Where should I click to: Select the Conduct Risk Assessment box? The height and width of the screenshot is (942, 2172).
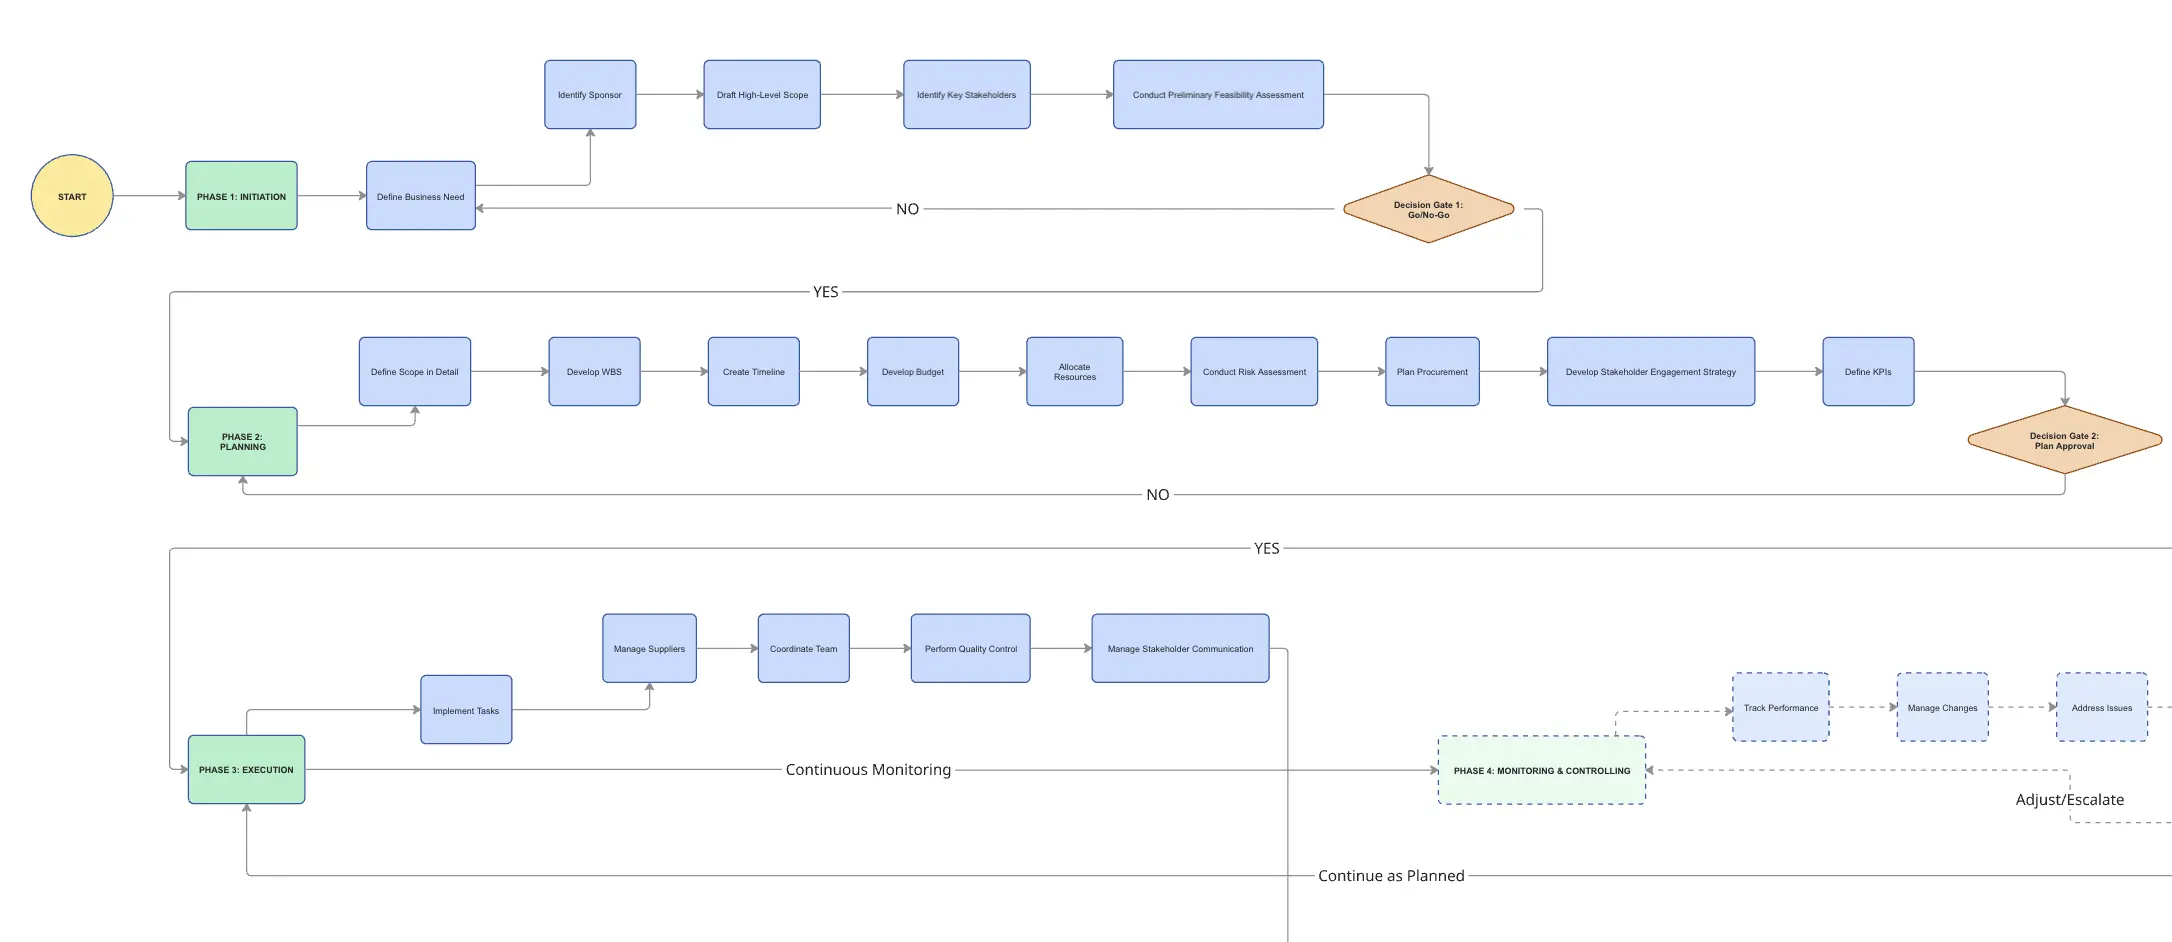pos(1254,372)
